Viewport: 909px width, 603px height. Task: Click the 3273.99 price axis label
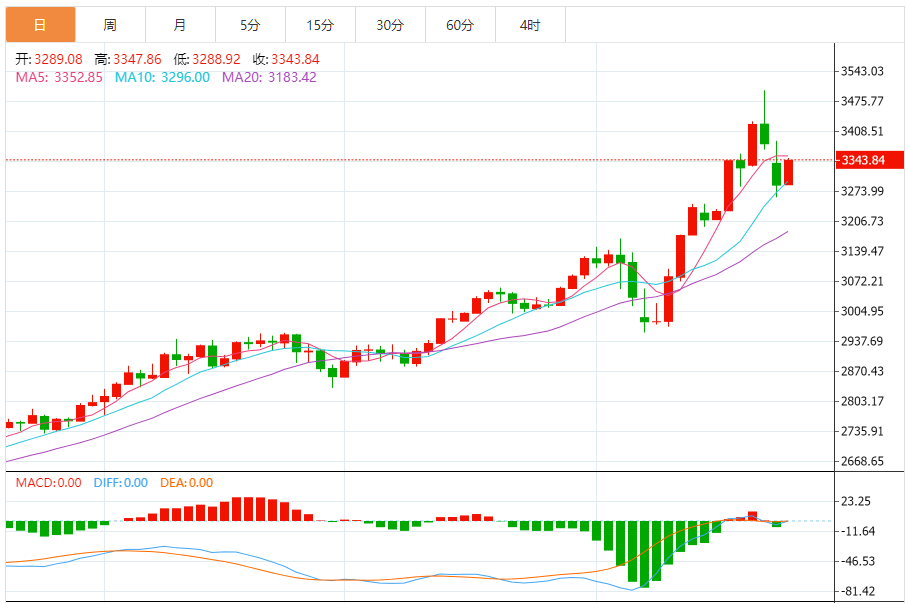coord(863,191)
